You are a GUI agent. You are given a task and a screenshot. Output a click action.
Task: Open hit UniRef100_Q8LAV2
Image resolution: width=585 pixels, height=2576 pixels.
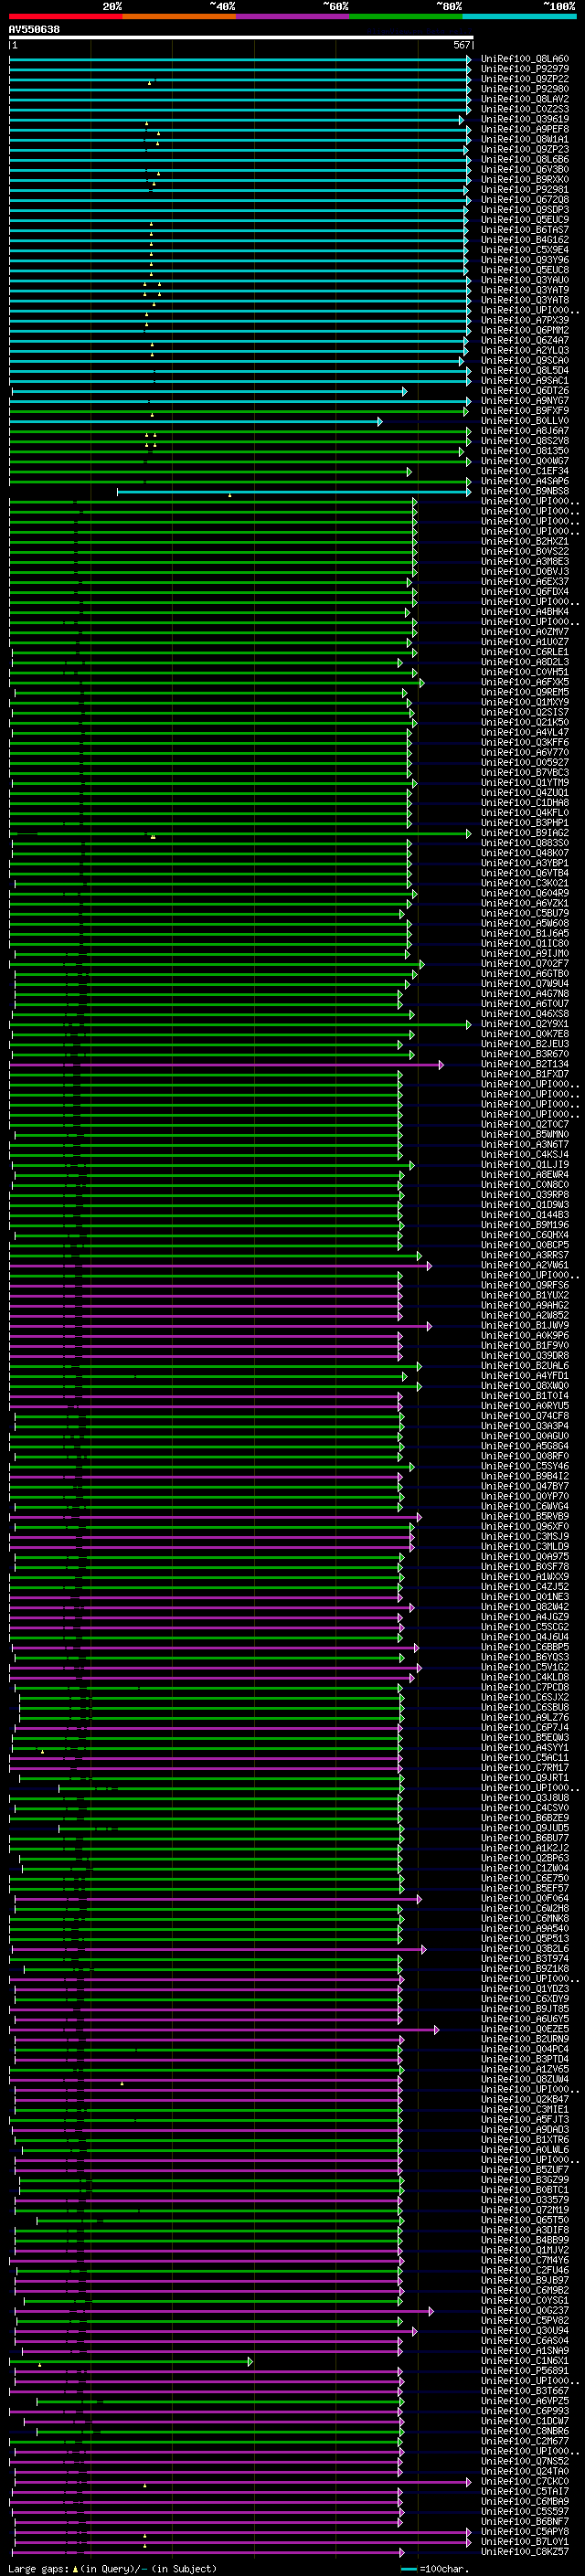point(525,99)
